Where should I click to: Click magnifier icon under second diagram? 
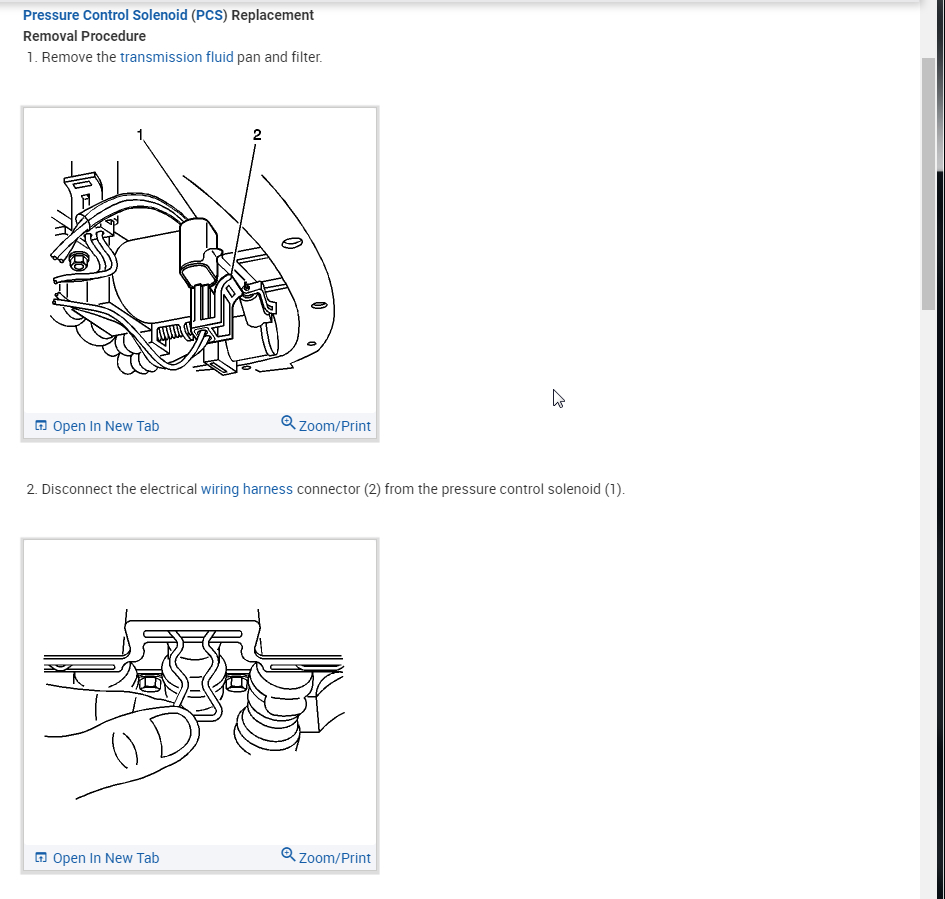(x=288, y=855)
